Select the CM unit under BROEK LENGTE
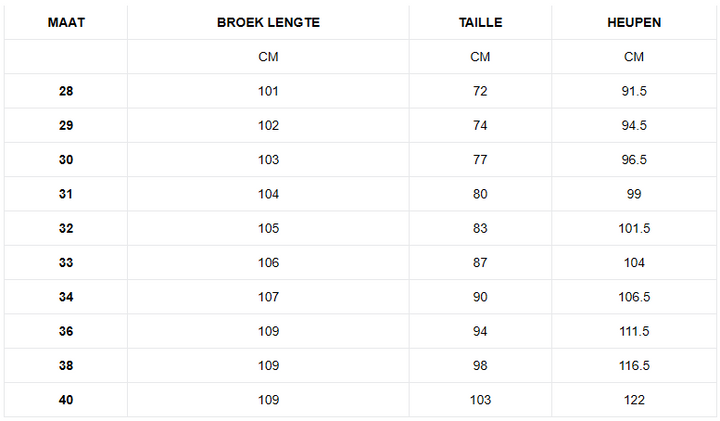 [268, 57]
